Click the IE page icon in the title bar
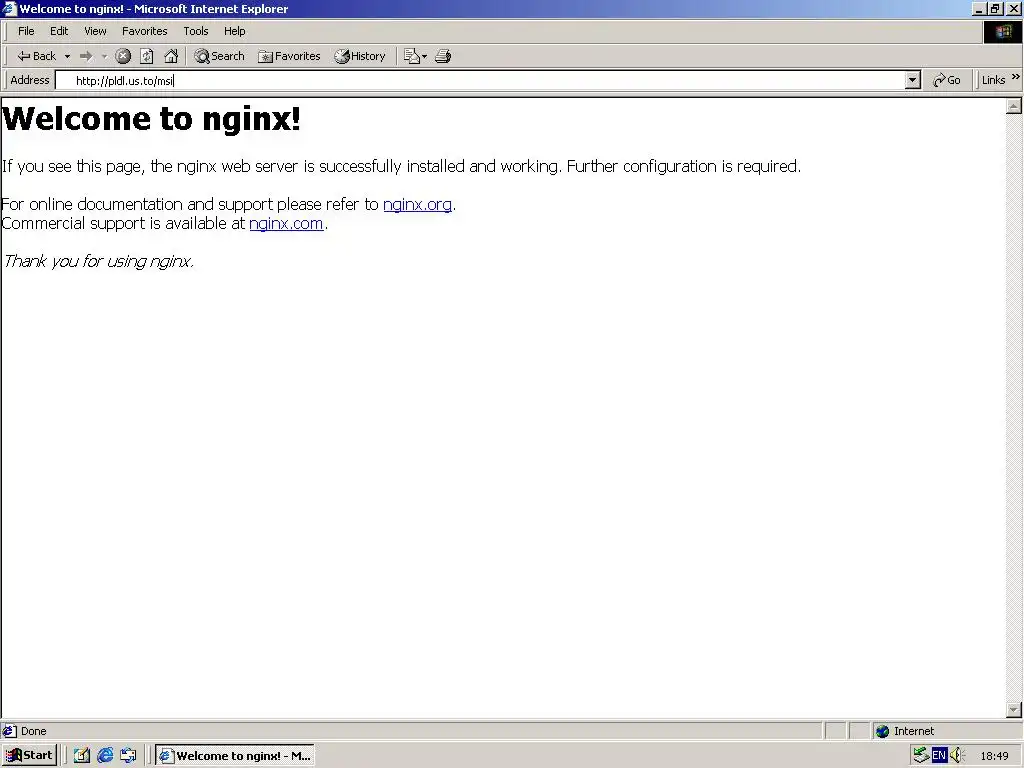This screenshot has width=1024, height=768. click(9, 8)
